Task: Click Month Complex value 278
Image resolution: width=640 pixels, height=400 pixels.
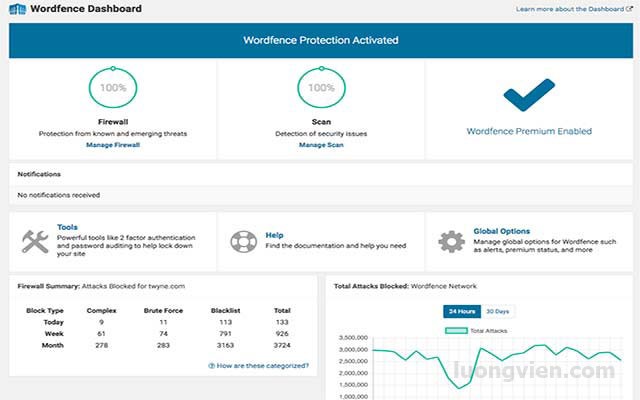Action: [x=102, y=345]
